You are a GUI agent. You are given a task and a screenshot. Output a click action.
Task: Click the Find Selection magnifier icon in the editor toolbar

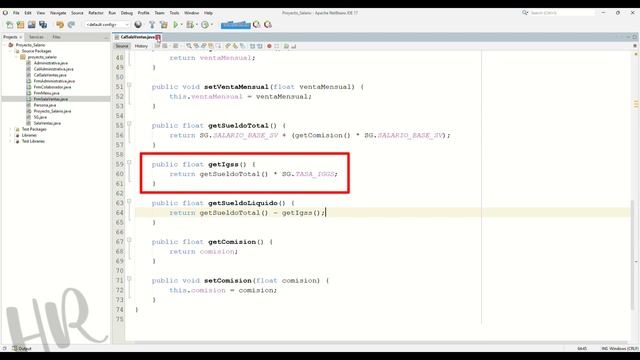click(189, 46)
